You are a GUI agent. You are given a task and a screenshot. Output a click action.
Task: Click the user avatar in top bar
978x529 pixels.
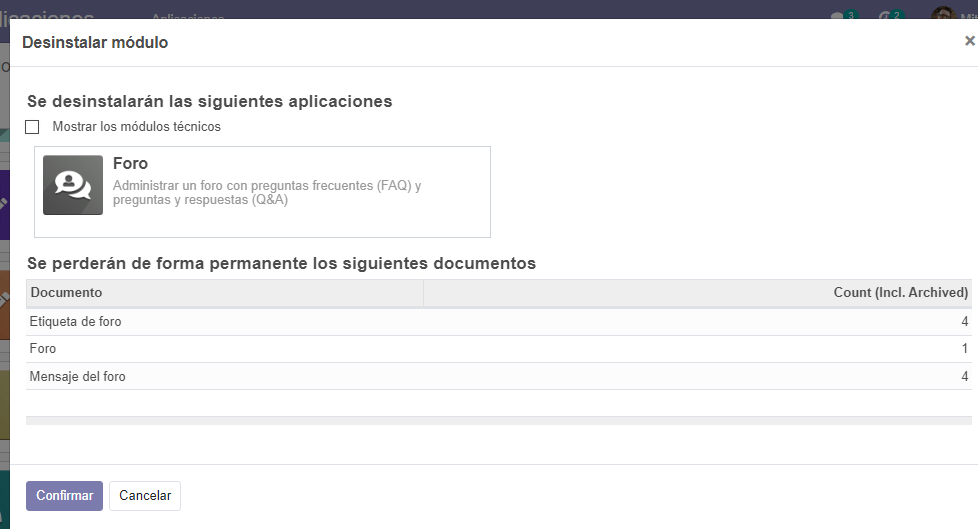(941, 15)
